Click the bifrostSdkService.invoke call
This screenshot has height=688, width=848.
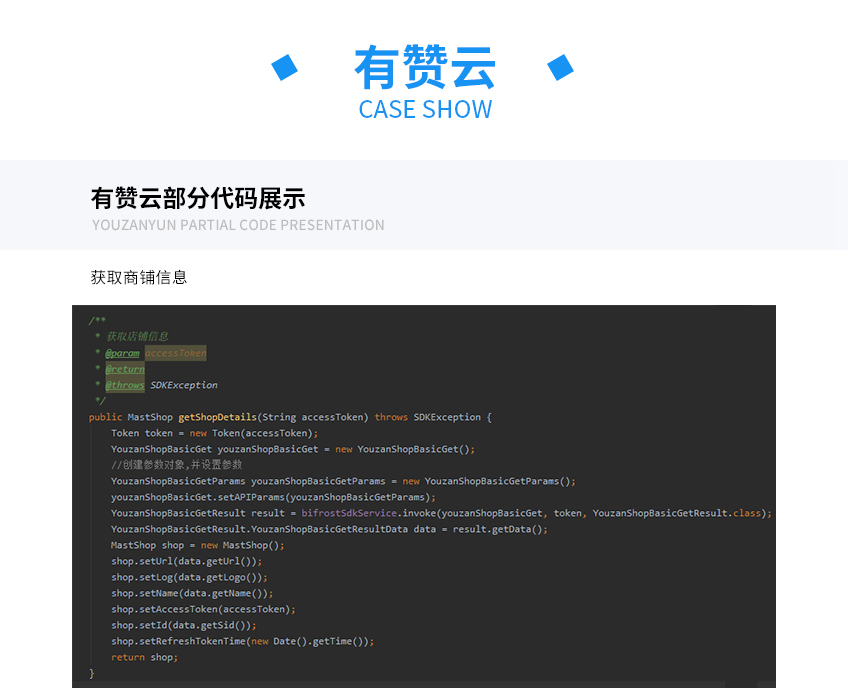[368, 513]
